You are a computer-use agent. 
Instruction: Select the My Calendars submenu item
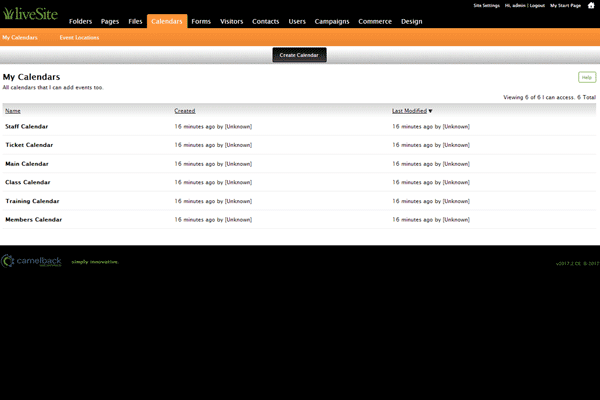pos(19,37)
